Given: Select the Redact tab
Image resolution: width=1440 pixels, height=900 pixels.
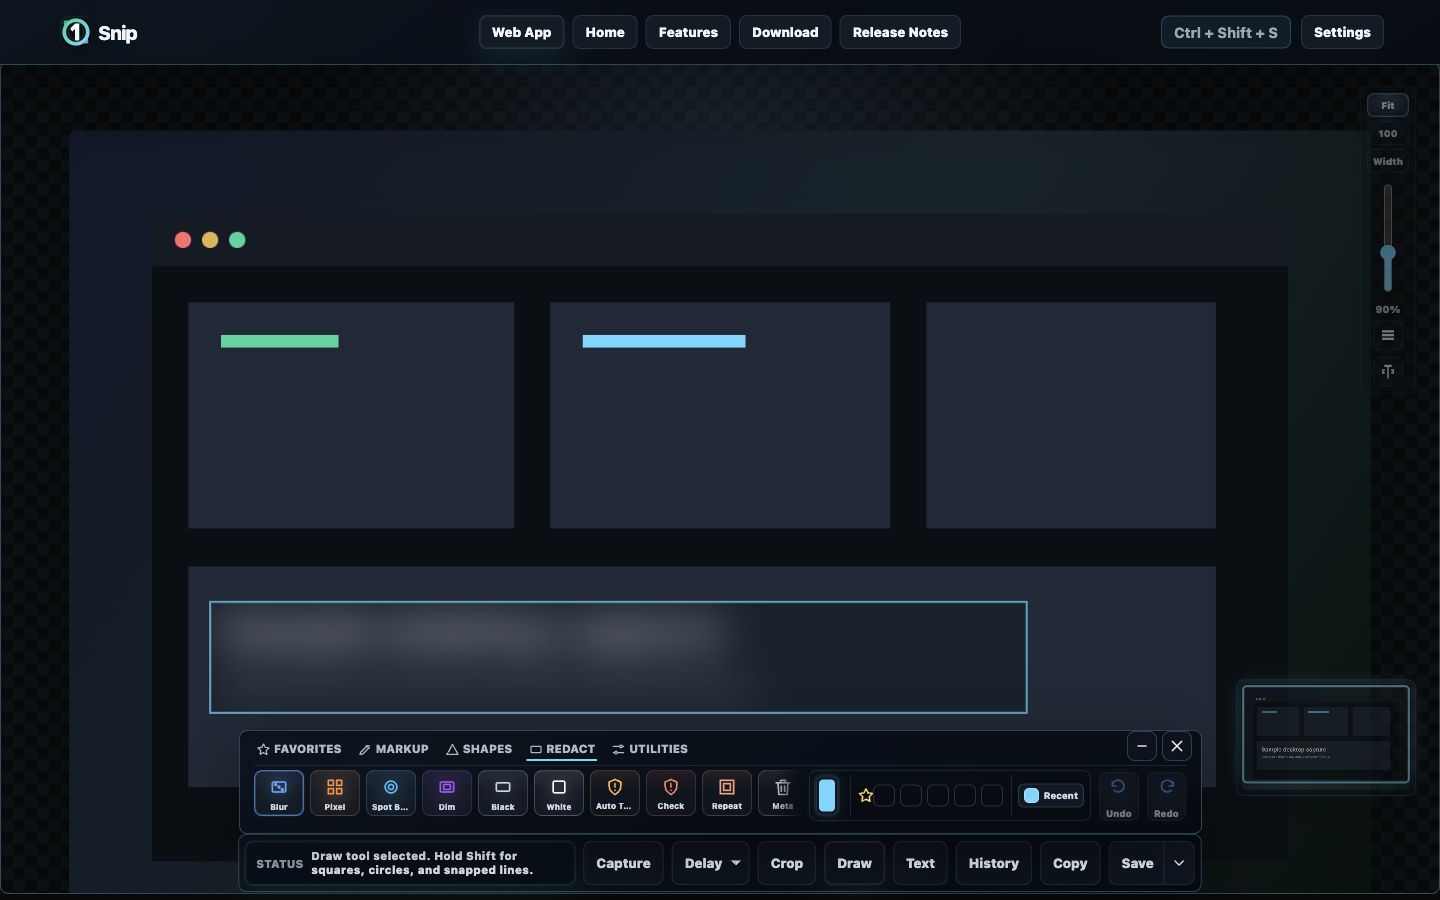Looking at the screenshot, I should (x=562, y=749).
